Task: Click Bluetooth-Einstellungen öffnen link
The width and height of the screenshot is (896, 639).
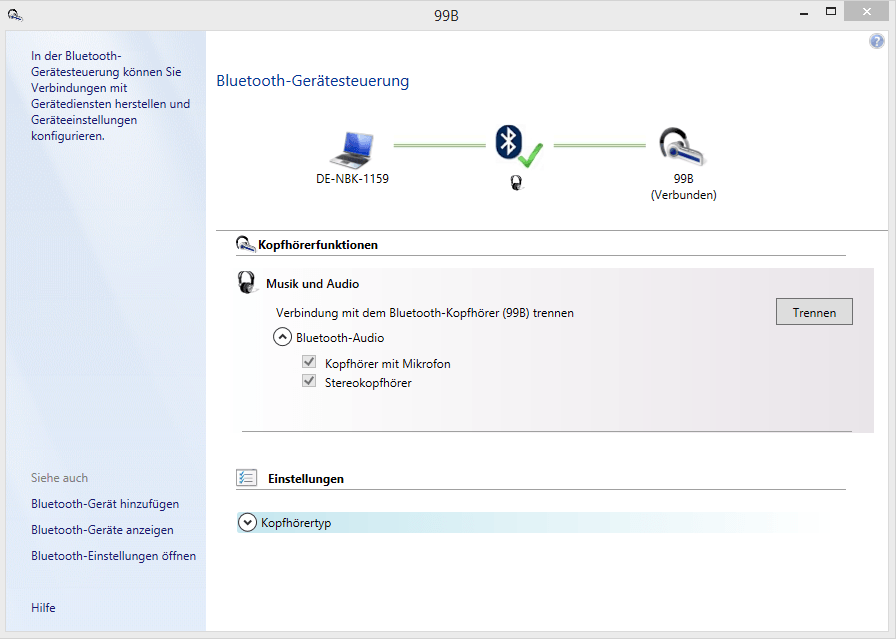Action: point(113,556)
